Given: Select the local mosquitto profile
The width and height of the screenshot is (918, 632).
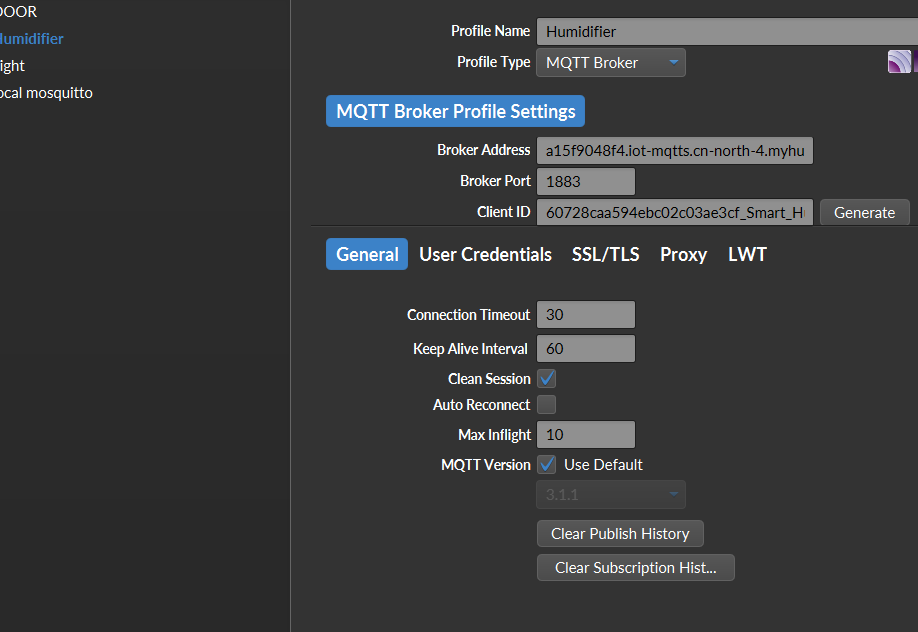Looking at the screenshot, I should pos(46,93).
